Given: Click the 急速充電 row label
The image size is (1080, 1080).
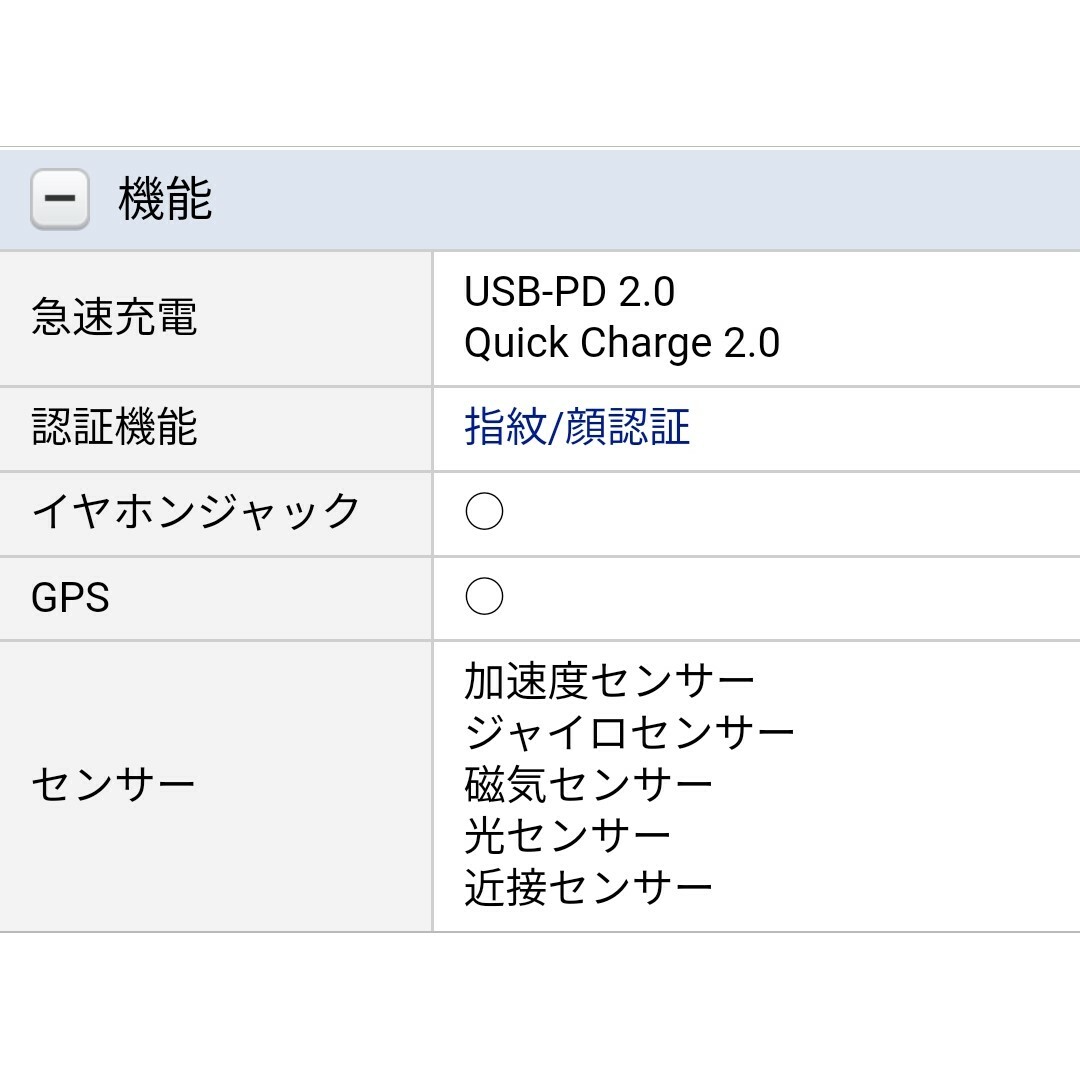Looking at the screenshot, I should [x=114, y=318].
